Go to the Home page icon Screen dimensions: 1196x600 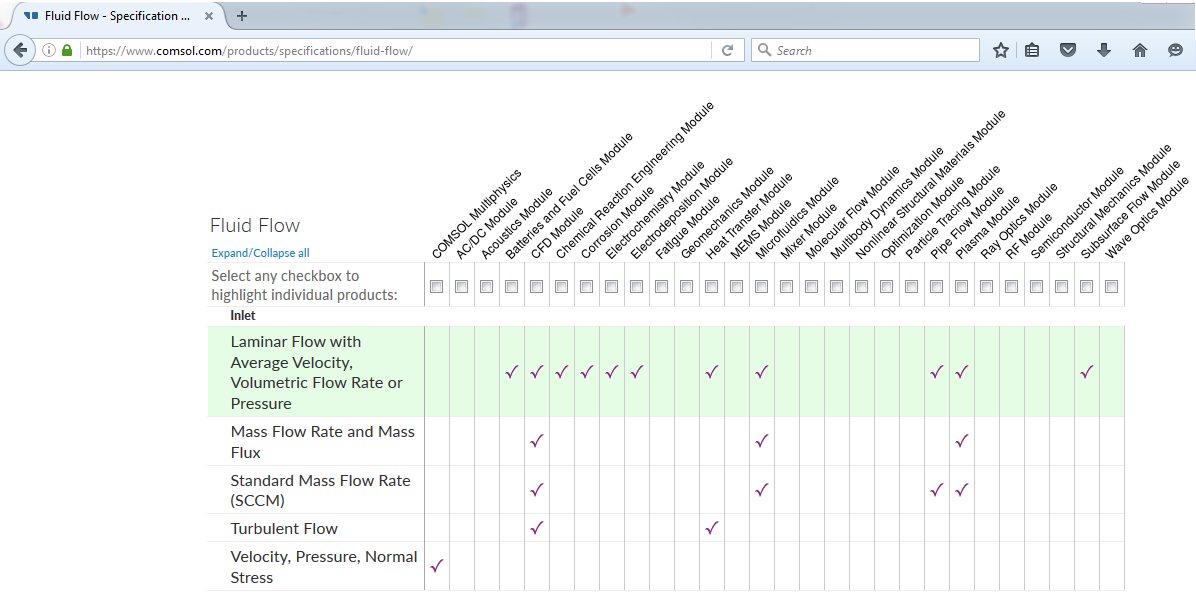tap(1139, 50)
